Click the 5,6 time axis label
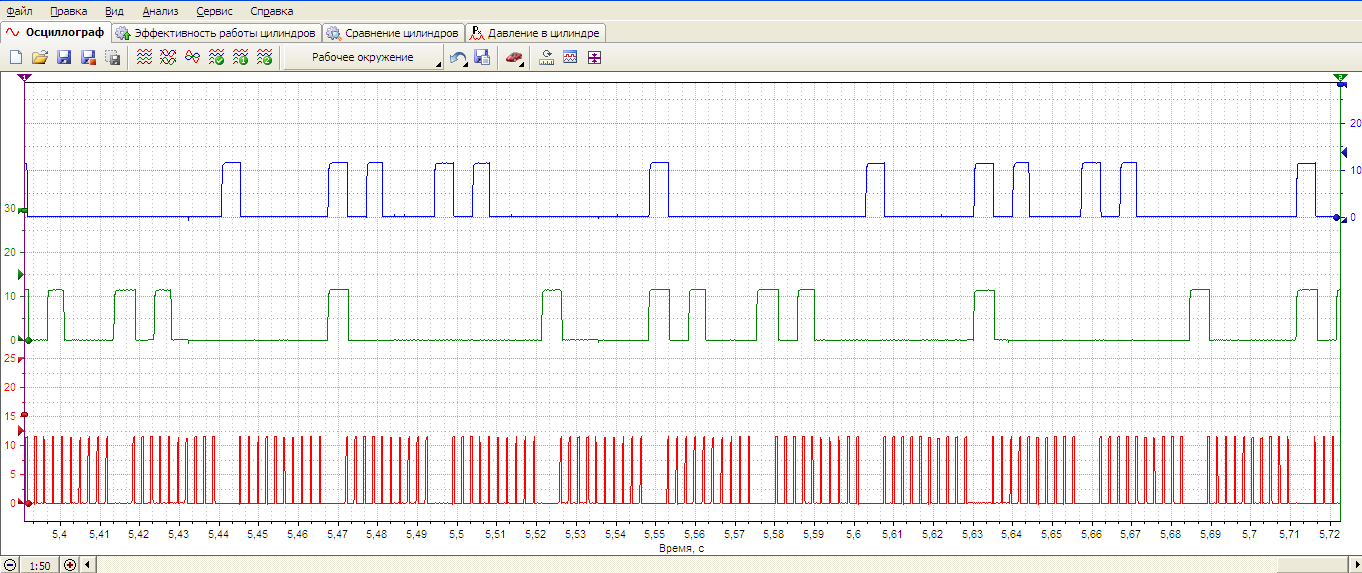The width and height of the screenshot is (1362, 573). click(x=853, y=535)
